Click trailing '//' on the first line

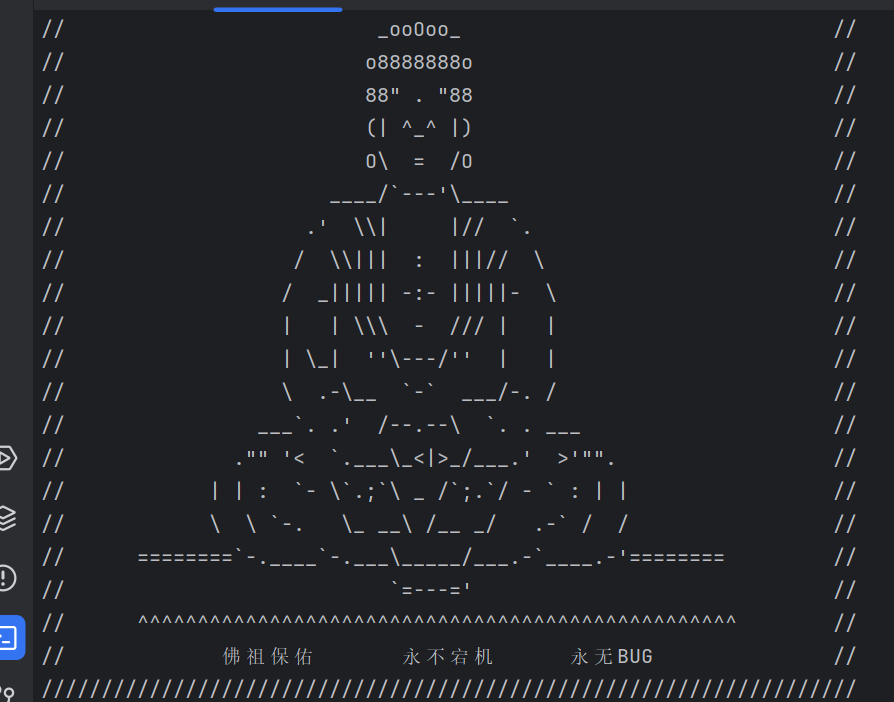click(x=845, y=30)
